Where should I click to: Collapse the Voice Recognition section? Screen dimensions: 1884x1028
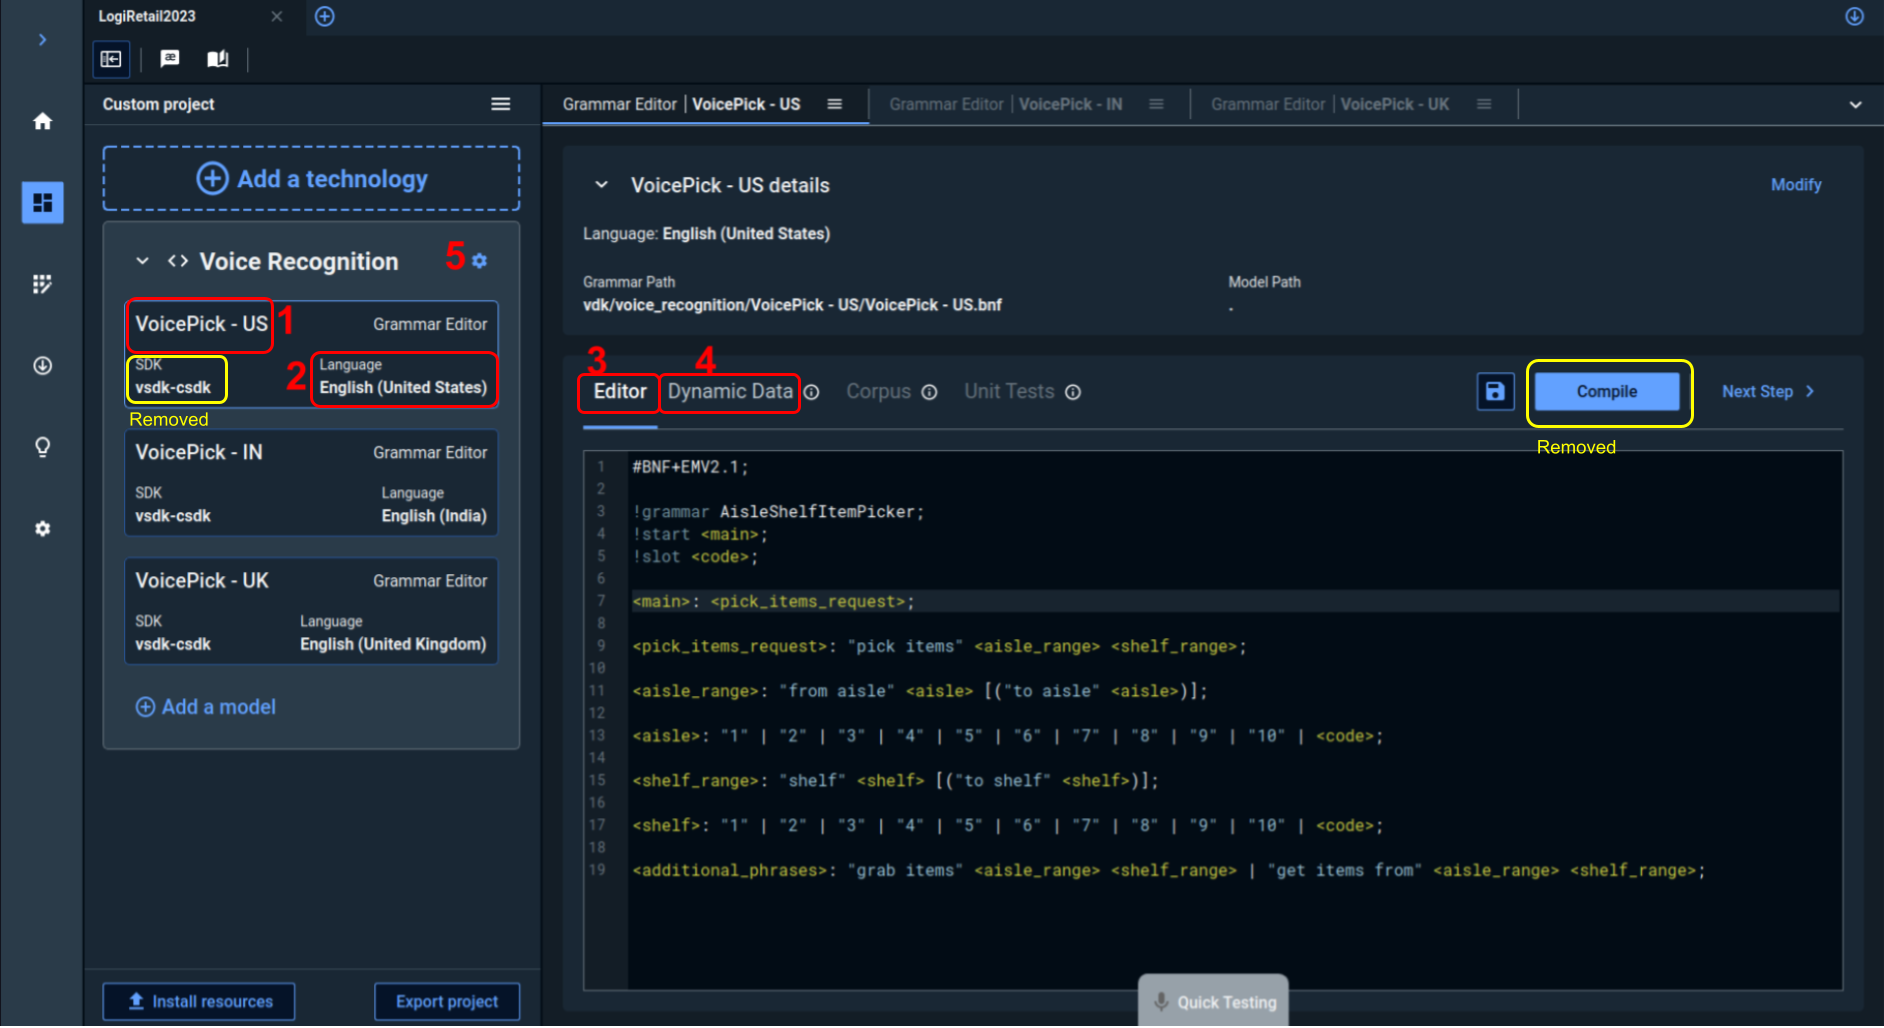(142, 261)
